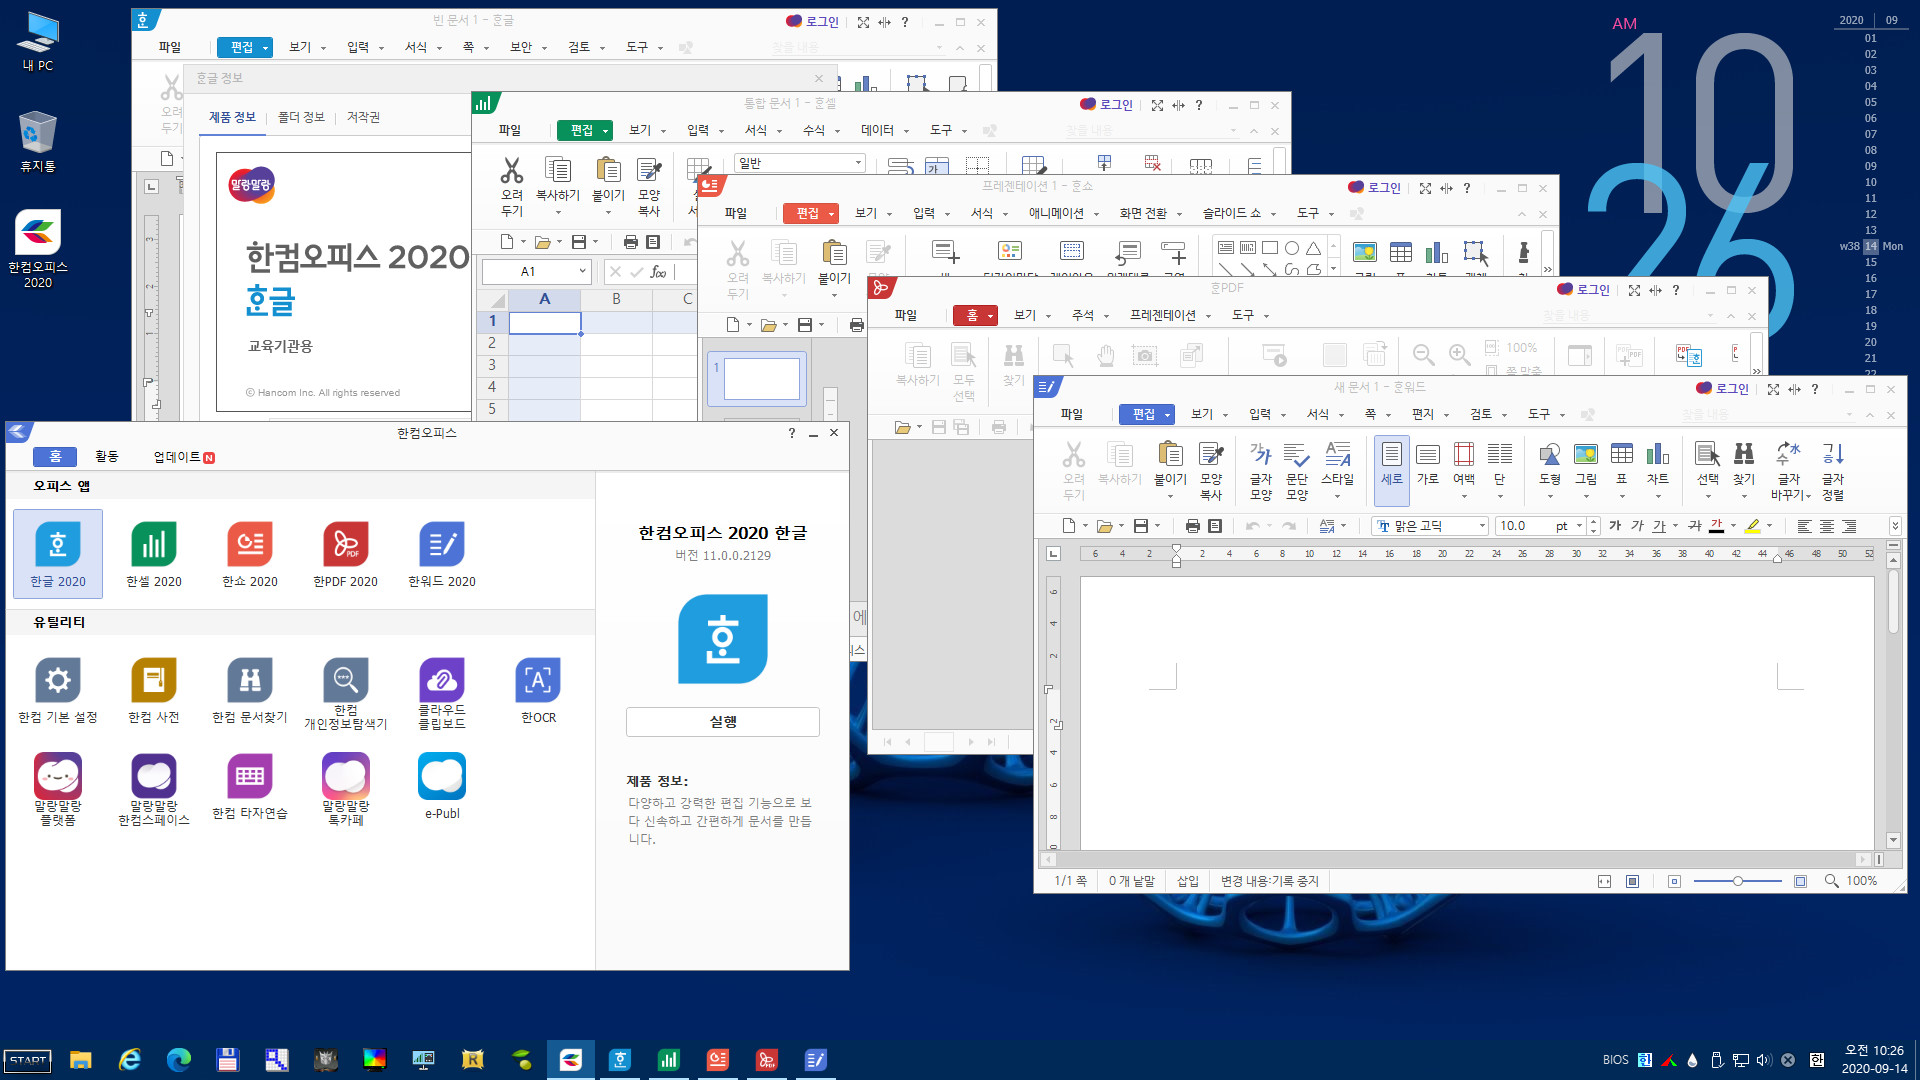Open 말랑말랑 플랫폼 icon
The image size is (1920, 1080).
click(x=58, y=789)
